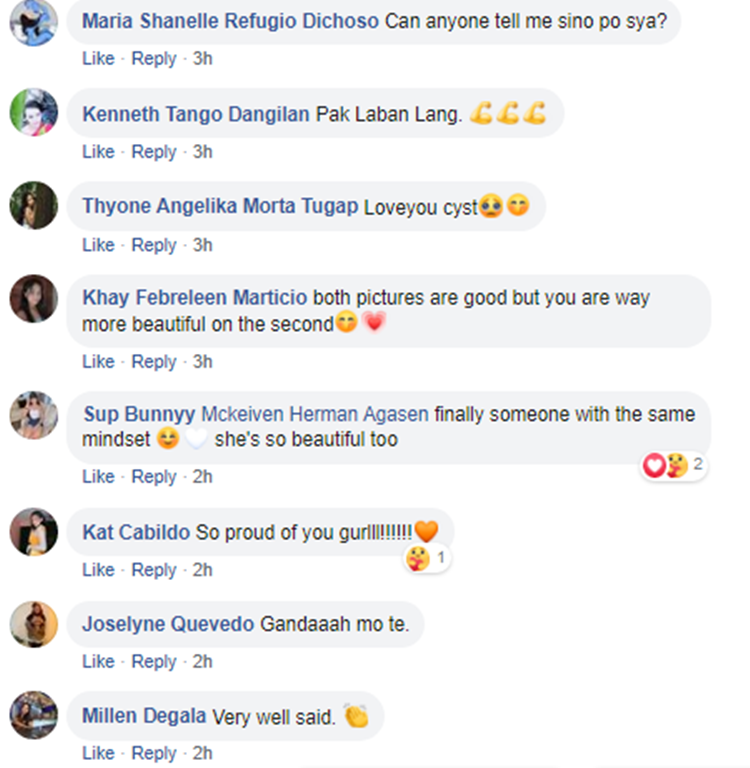Image resolution: width=750 pixels, height=768 pixels.
Task: Open Khay Febreleen Marticio's profile photo
Action: click(x=34, y=299)
